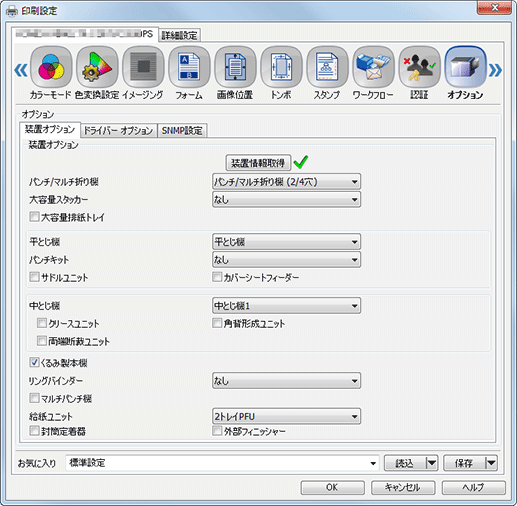Open the カラーモード color mode icon
Screen dimensions: 517x506
51,68
